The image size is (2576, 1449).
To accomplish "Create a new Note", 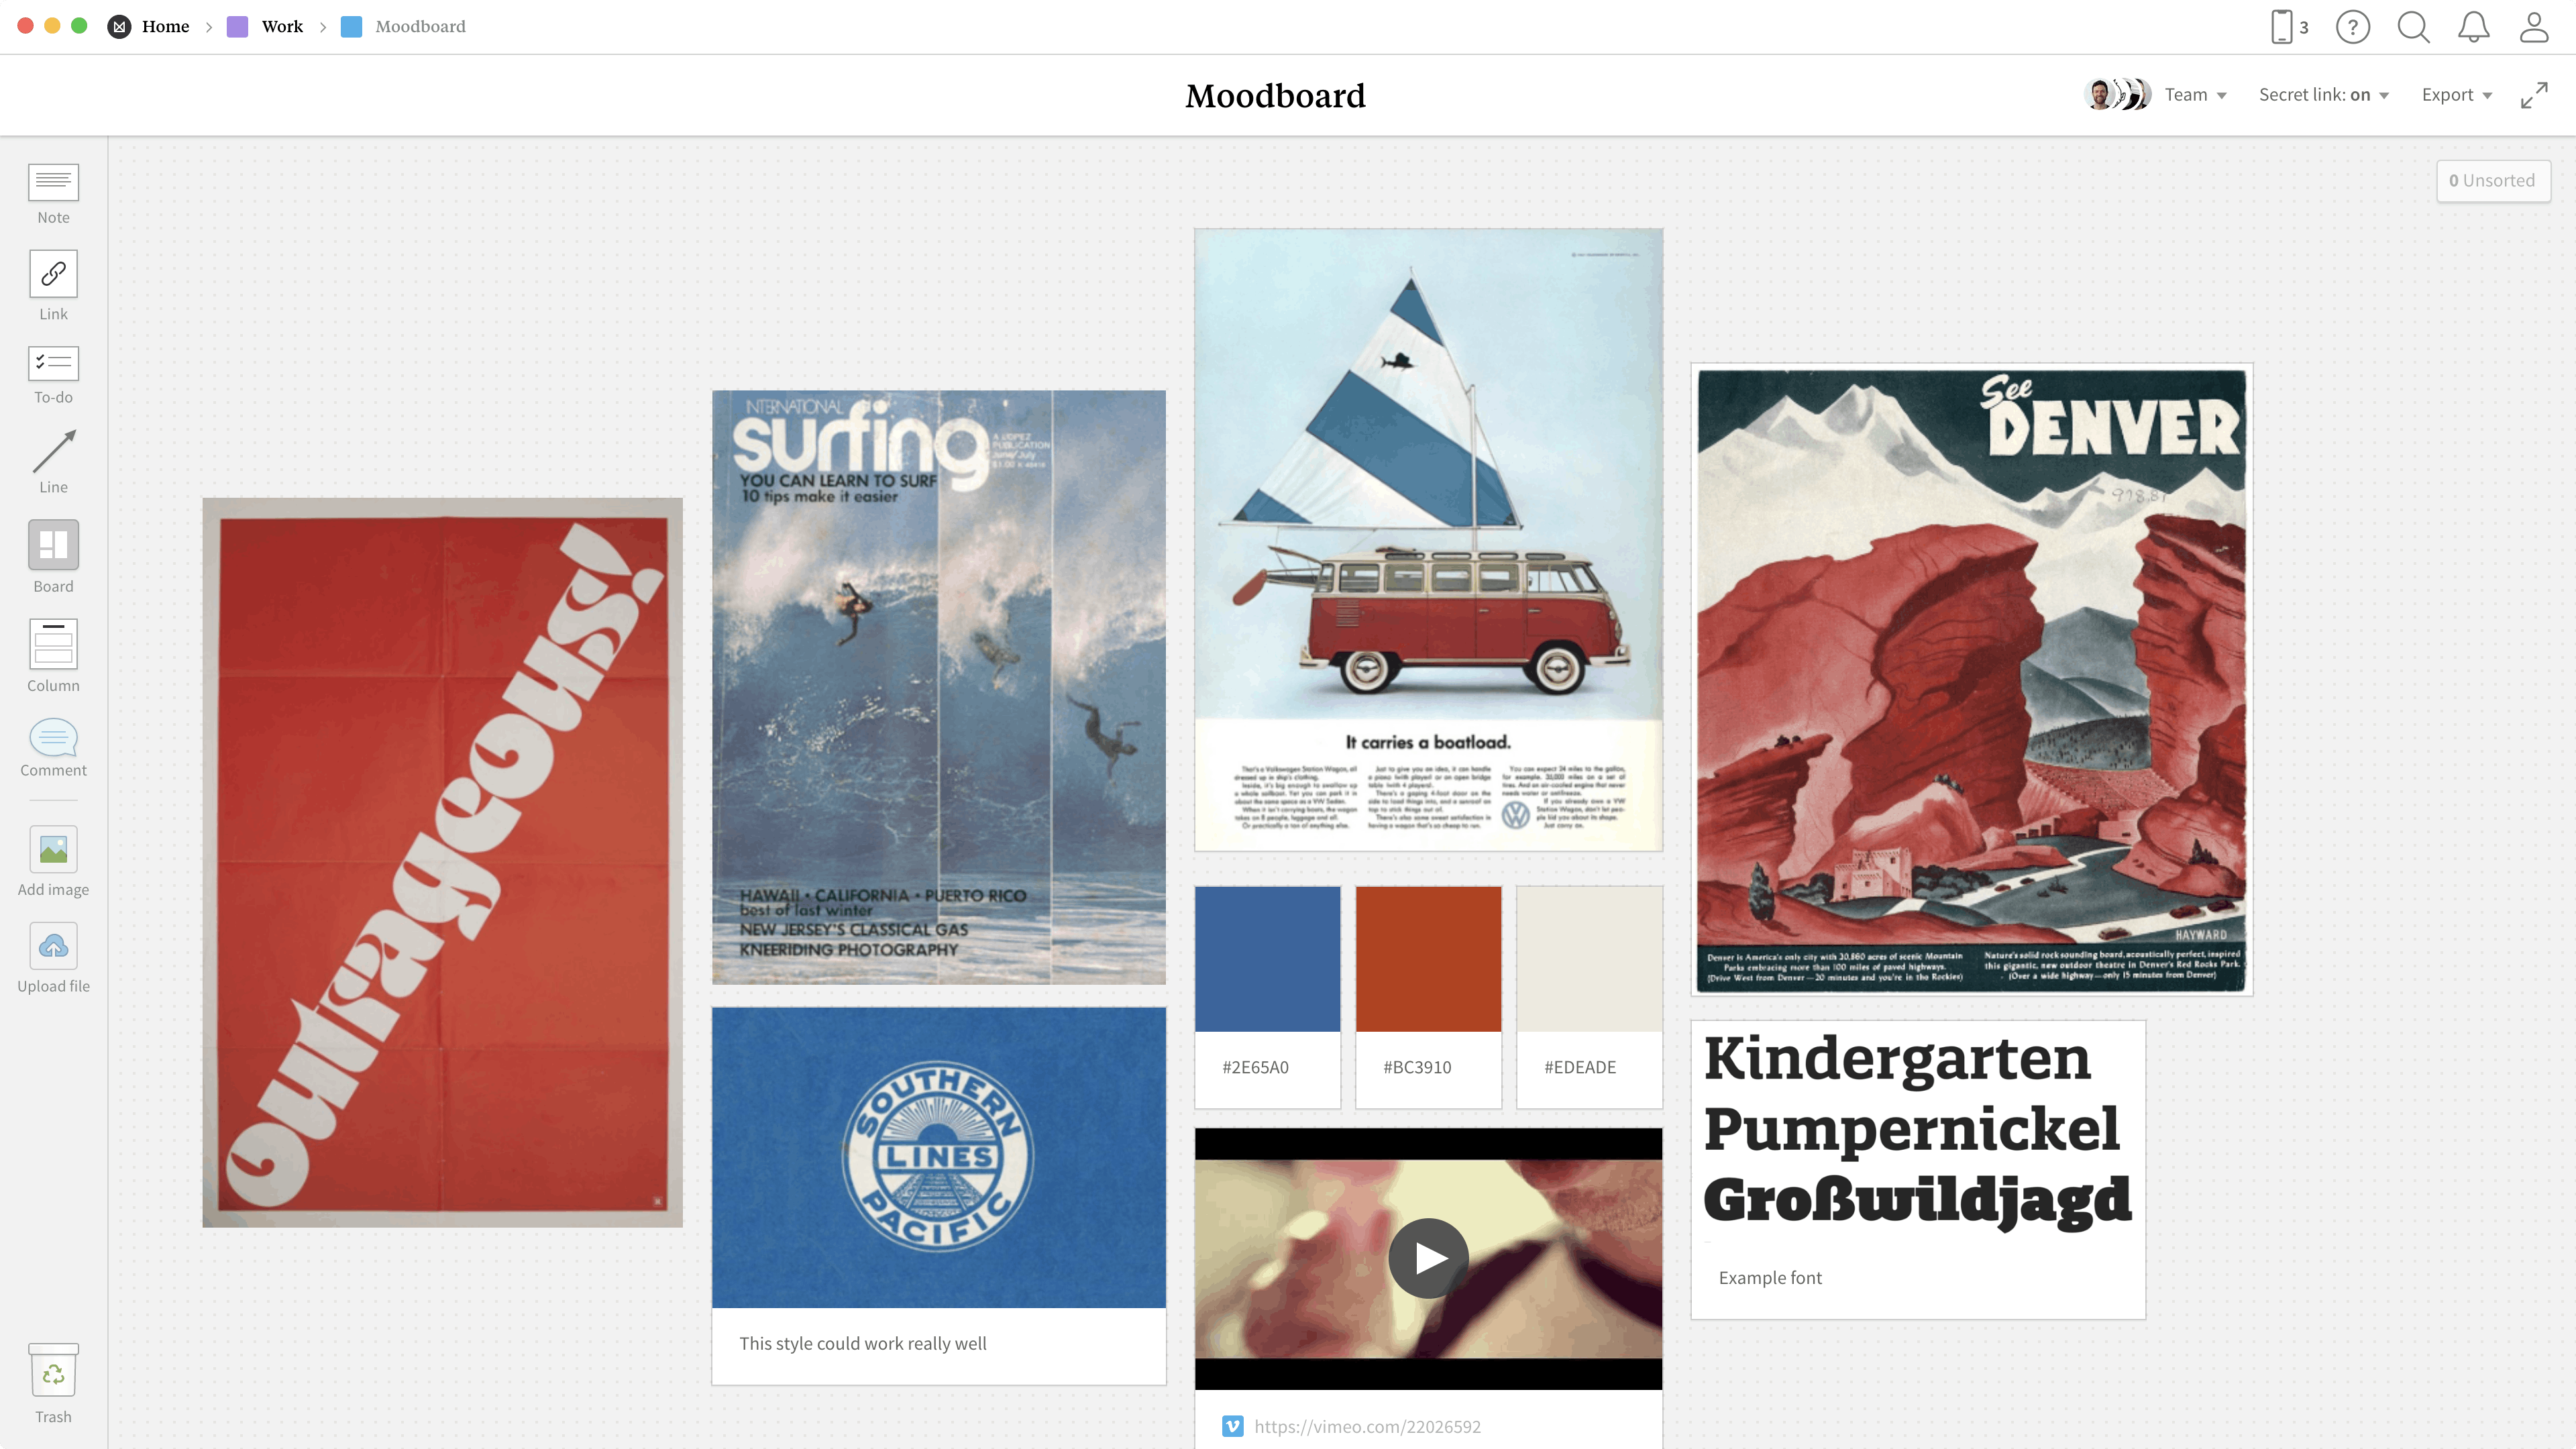I will (53, 192).
